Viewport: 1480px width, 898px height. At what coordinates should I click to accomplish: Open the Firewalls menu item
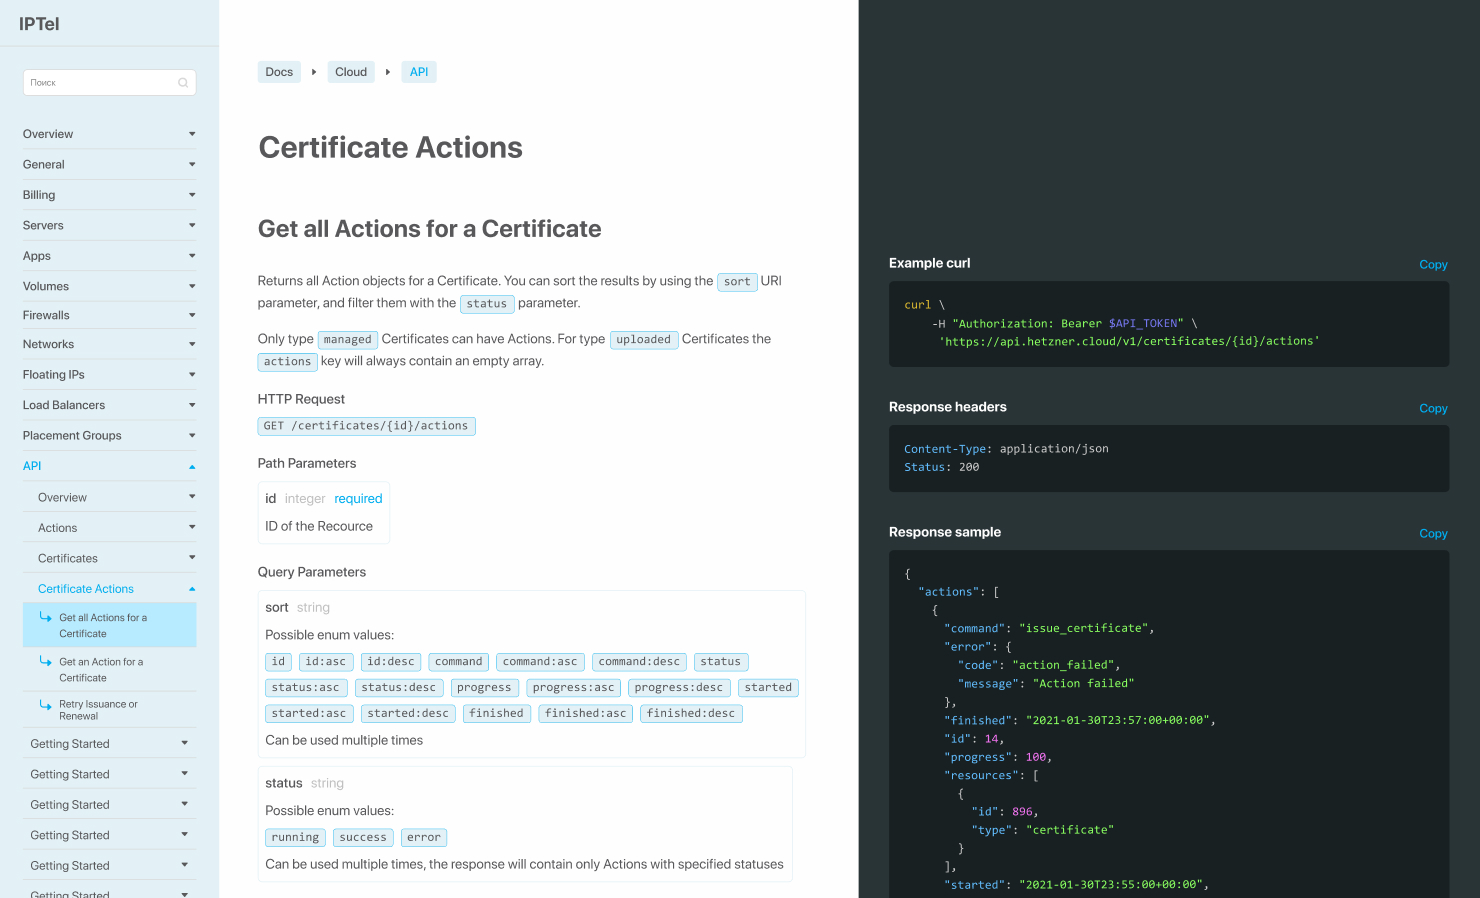coord(46,315)
